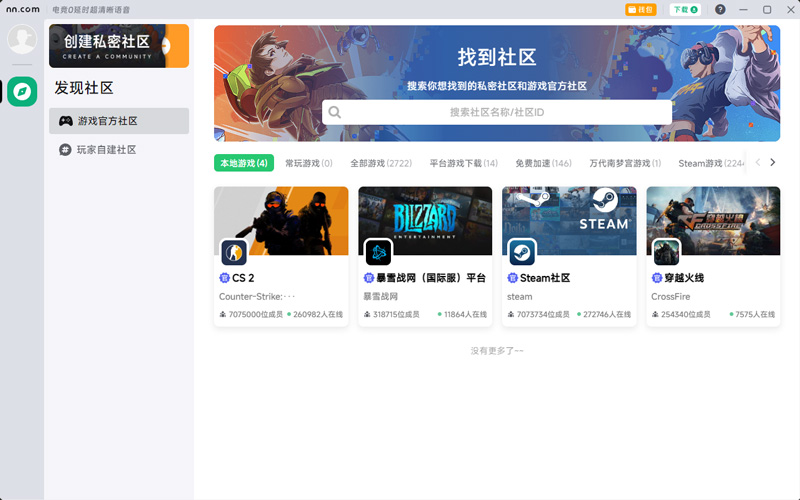The width and height of the screenshot is (800, 500).
Task: Click the orange 钱包 wallet button
Action: (640, 9)
